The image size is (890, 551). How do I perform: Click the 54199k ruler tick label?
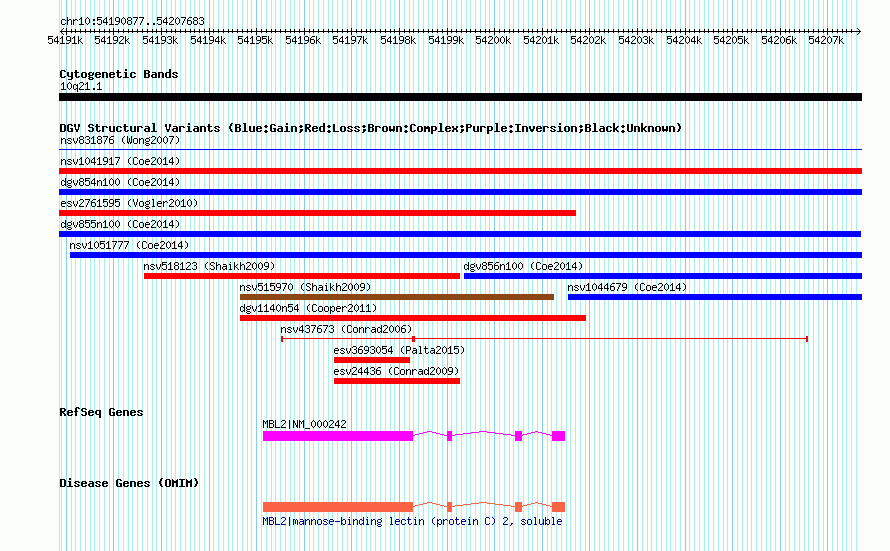pyautogui.click(x=446, y=40)
